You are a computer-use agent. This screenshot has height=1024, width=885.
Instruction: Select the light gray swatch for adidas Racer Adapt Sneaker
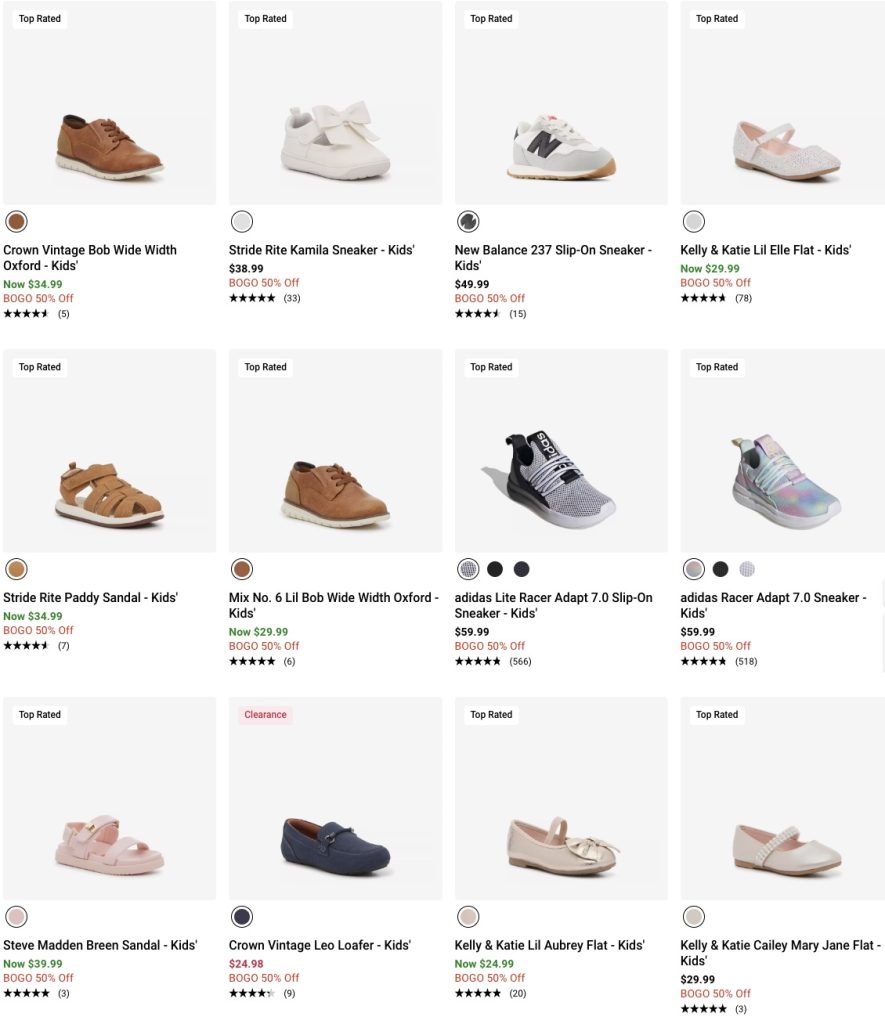(x=747, y=569)
